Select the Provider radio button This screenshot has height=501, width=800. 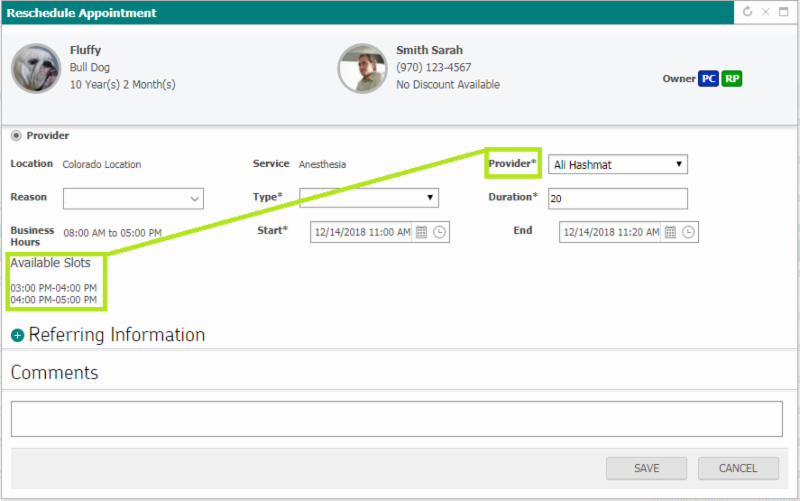[x=16, y=136]
